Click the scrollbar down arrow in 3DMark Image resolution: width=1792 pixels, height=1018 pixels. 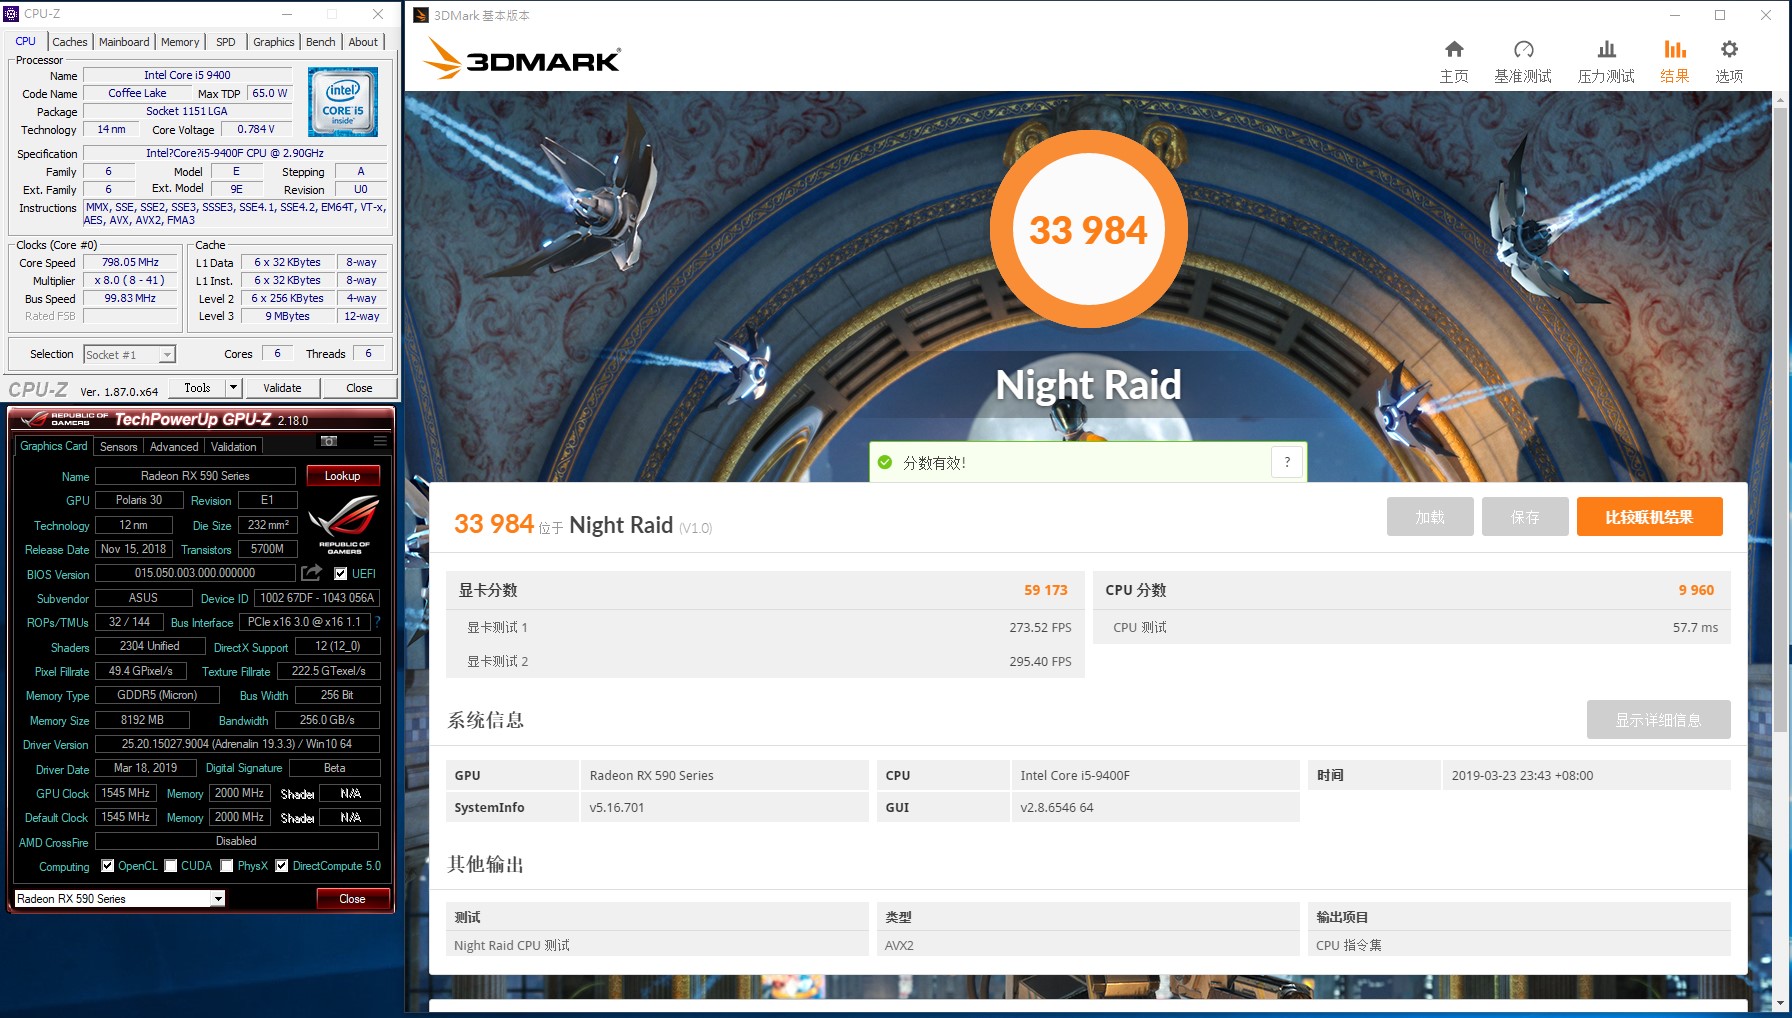click(1780, 1003)
